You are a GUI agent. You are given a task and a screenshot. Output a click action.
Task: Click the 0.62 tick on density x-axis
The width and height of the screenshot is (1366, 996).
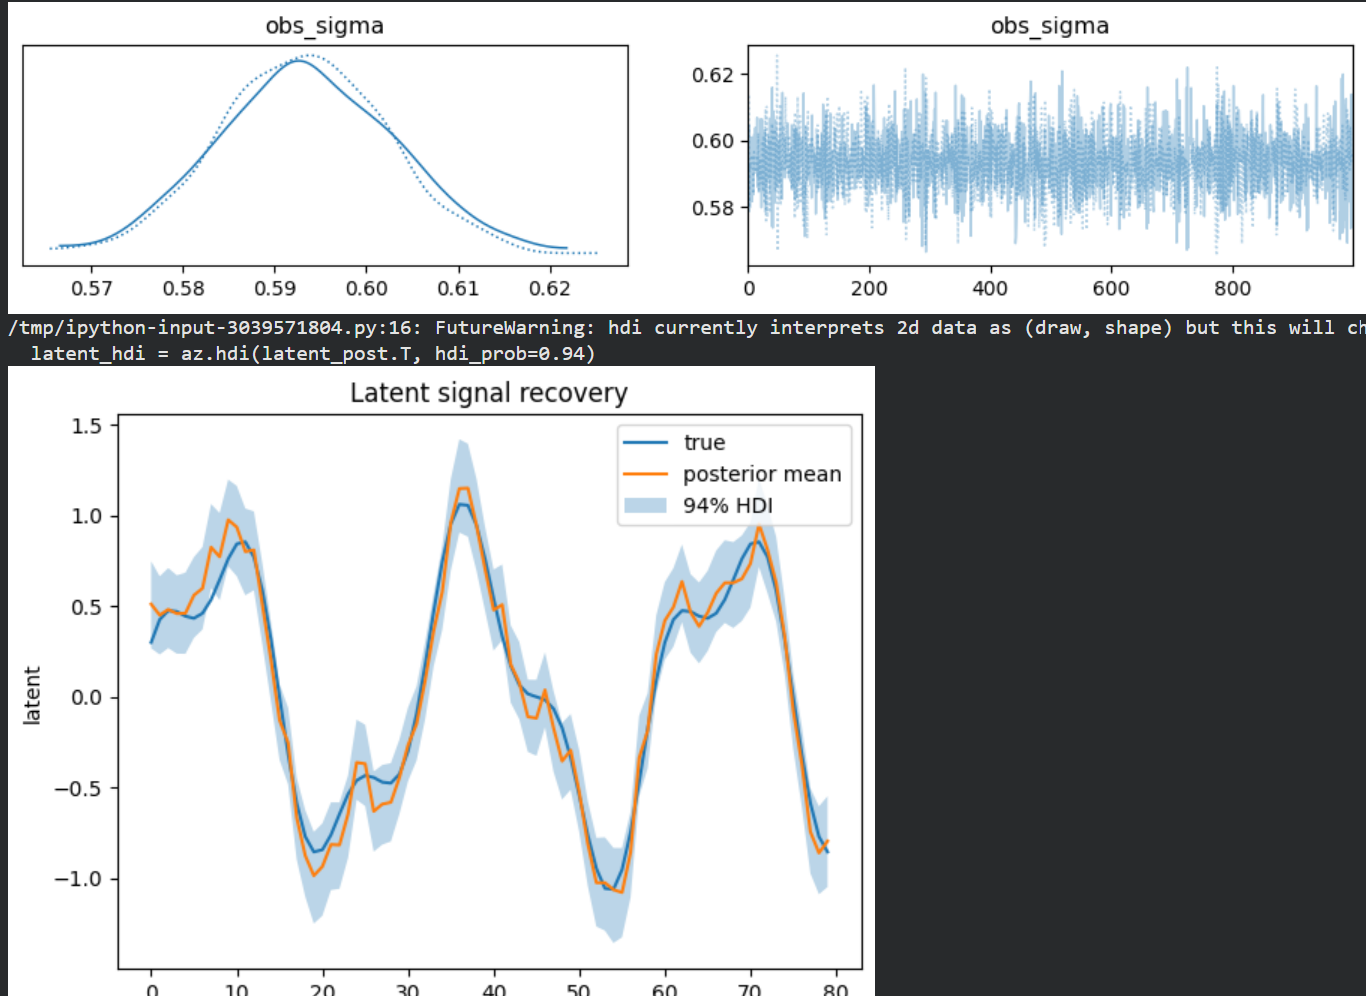click(550, 289)
